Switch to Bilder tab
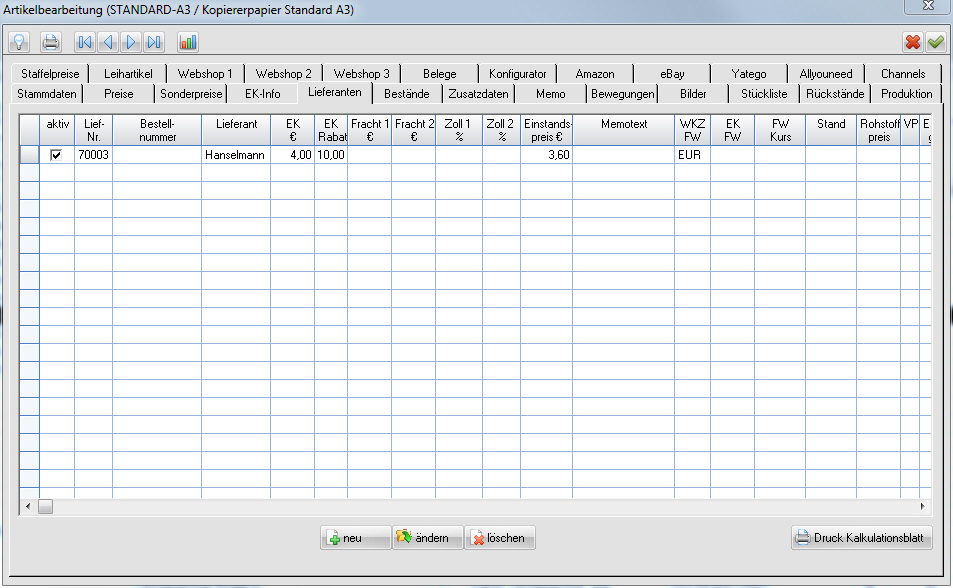The width and height of the screenshot is (953, 588). point(693,94)
